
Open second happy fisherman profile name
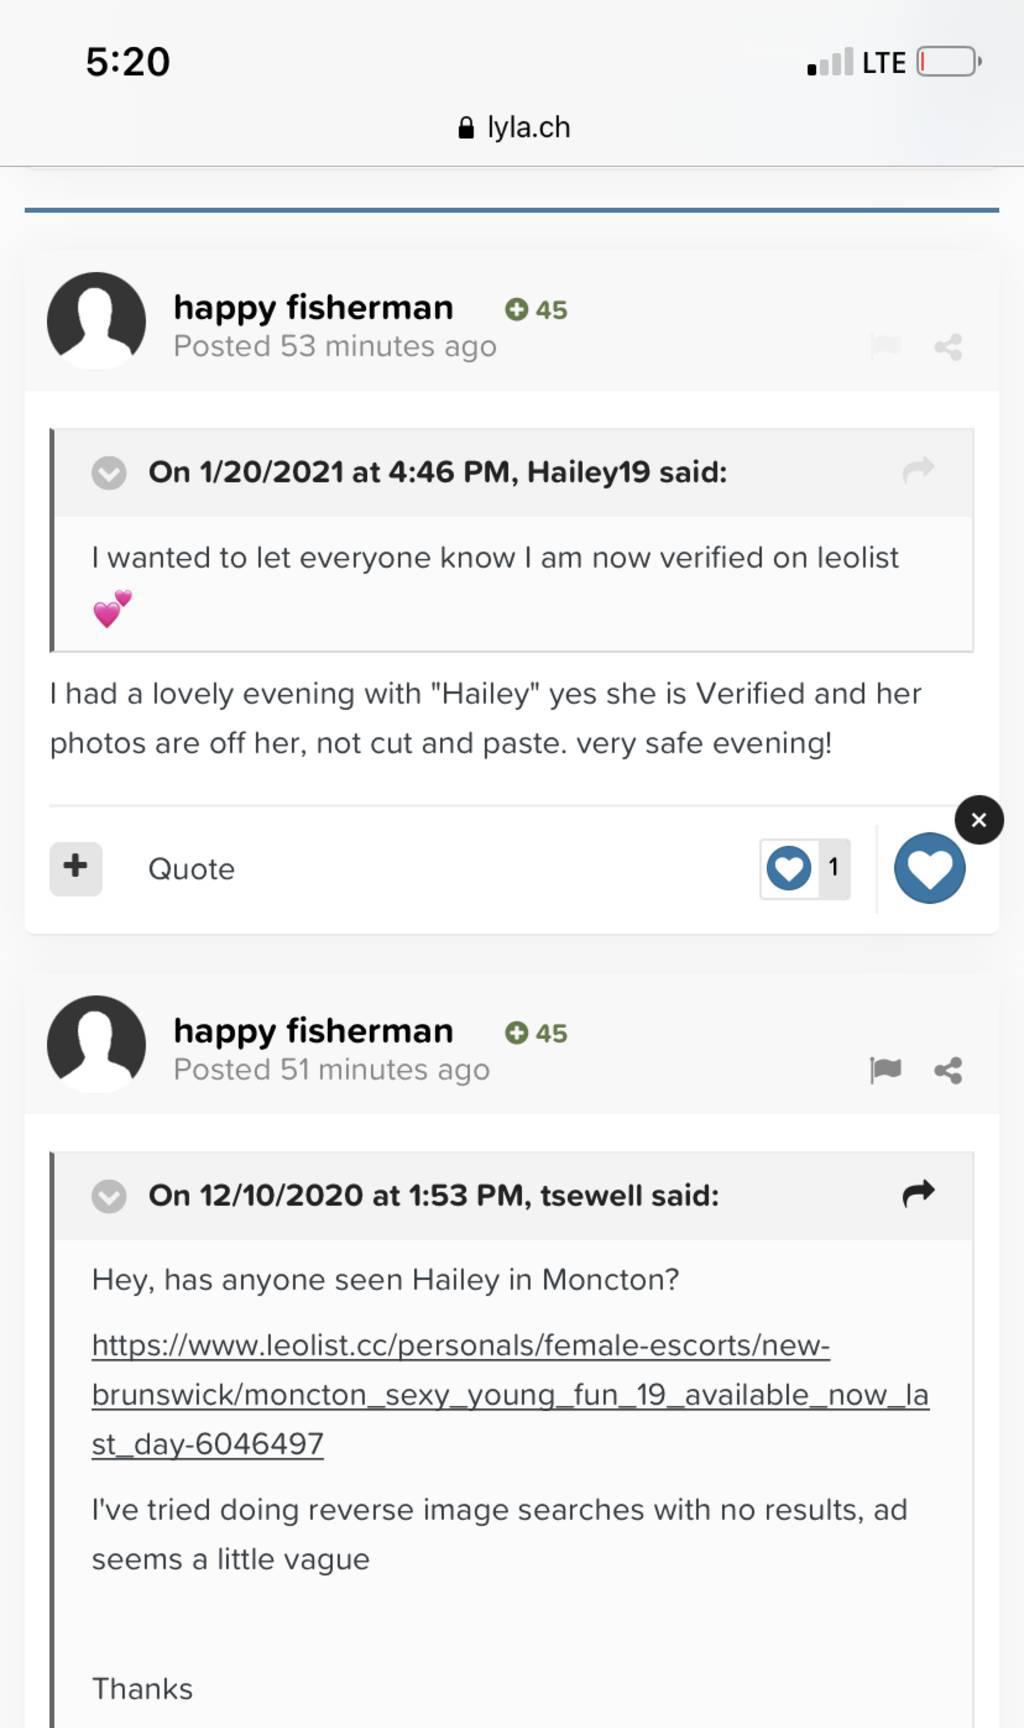coord(313,1031)
